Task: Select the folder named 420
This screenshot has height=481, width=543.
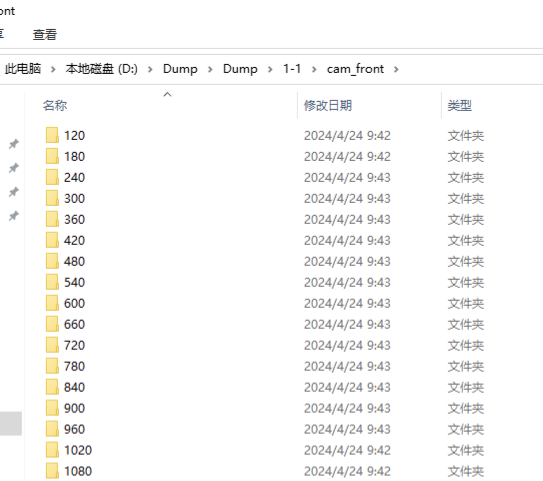Action: [74, 240]
